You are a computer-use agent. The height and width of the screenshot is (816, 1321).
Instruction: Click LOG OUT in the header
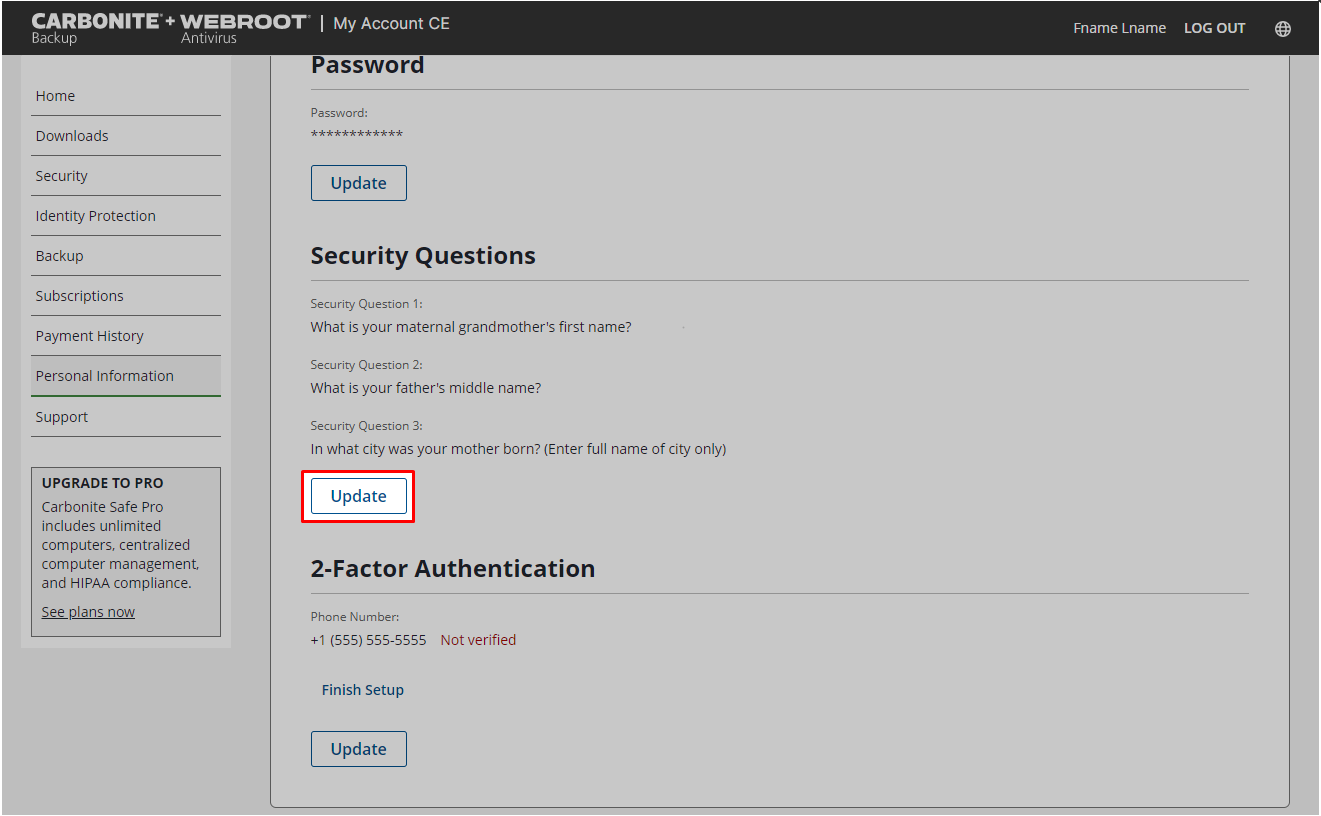(x=1214, y=28)
